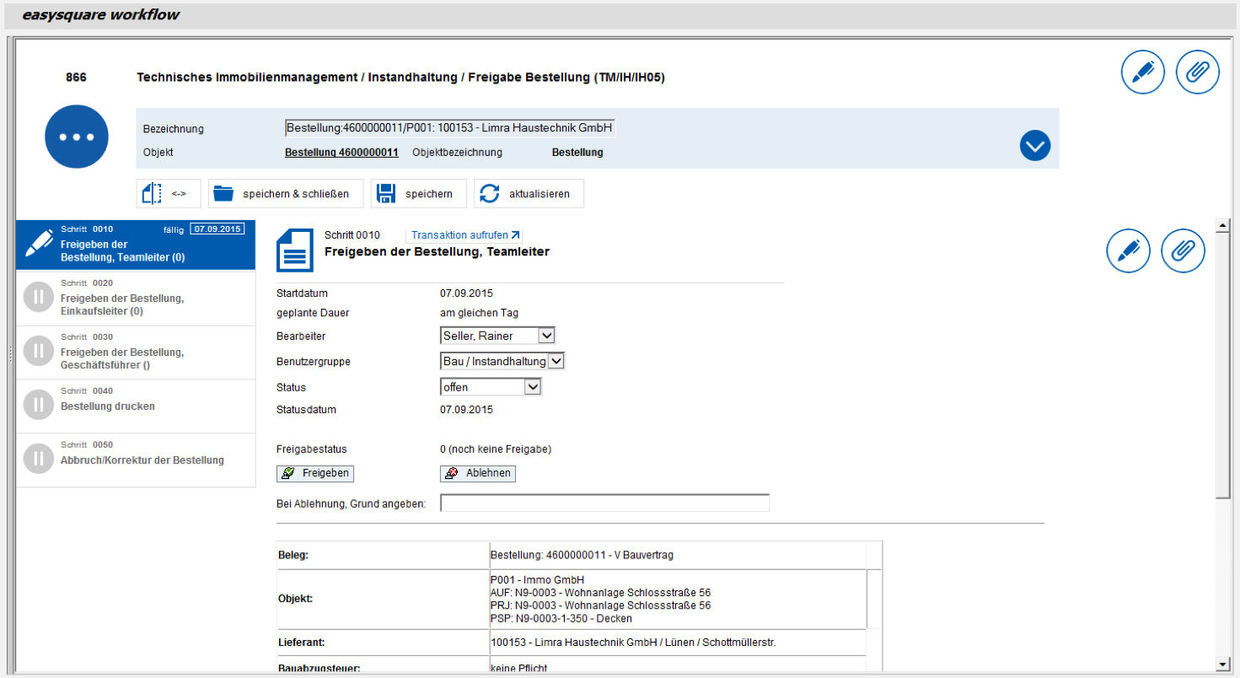
Task: Open the paperclip icon next to the step pencil
Action: click(x=1183, y=250)
